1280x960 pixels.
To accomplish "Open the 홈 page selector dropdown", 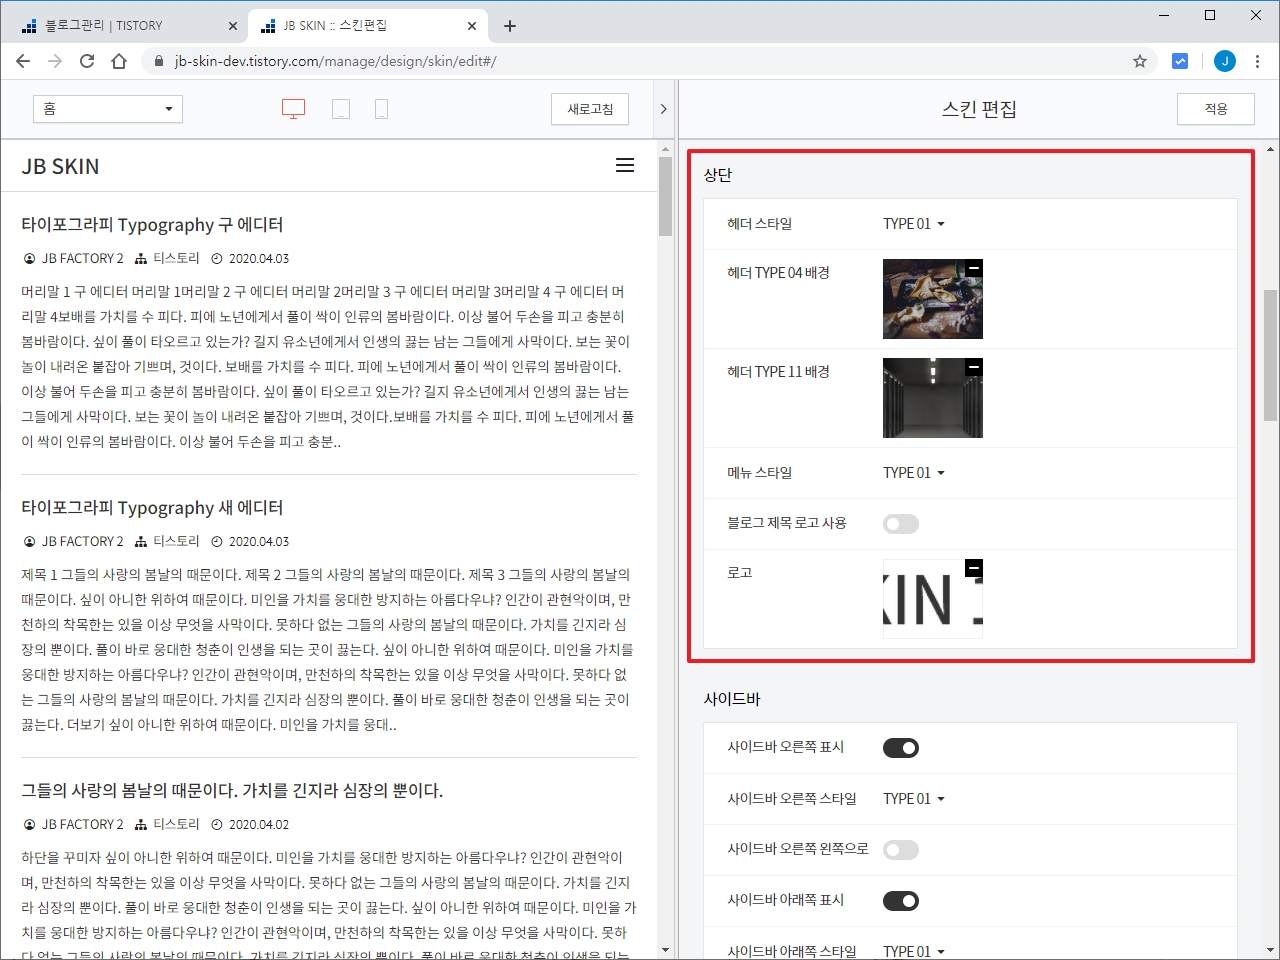I will pos(108,109).
